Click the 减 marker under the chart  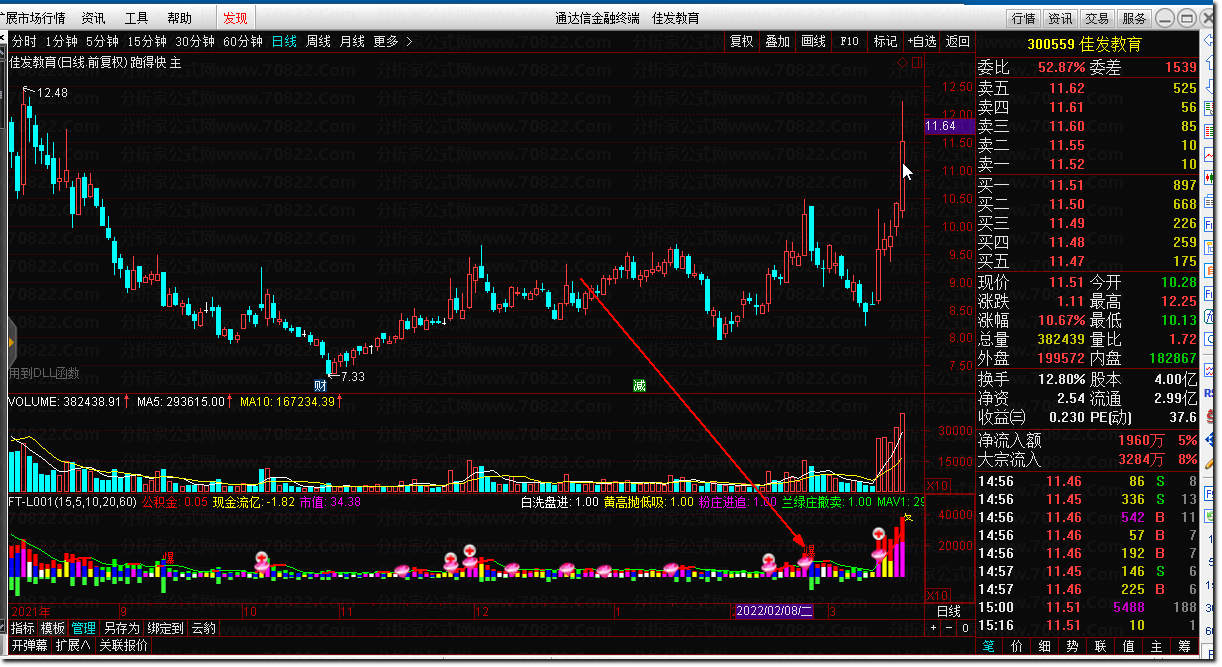[x=638, y=385]
